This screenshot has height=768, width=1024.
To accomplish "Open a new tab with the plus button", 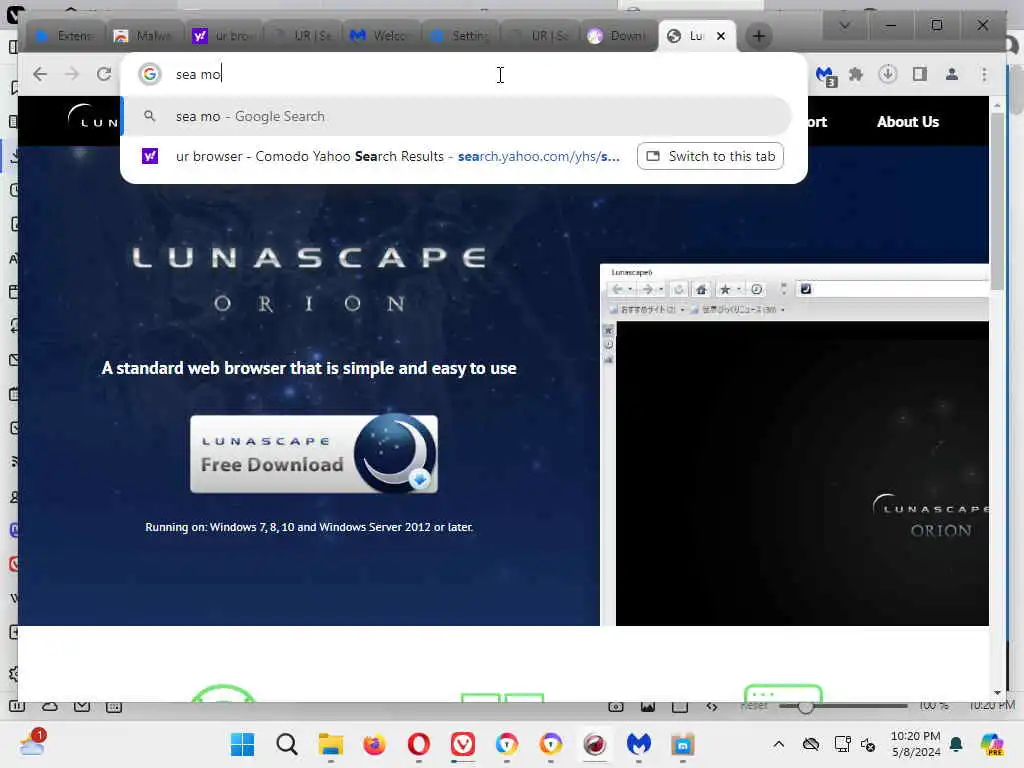I will tap(758, 37).
